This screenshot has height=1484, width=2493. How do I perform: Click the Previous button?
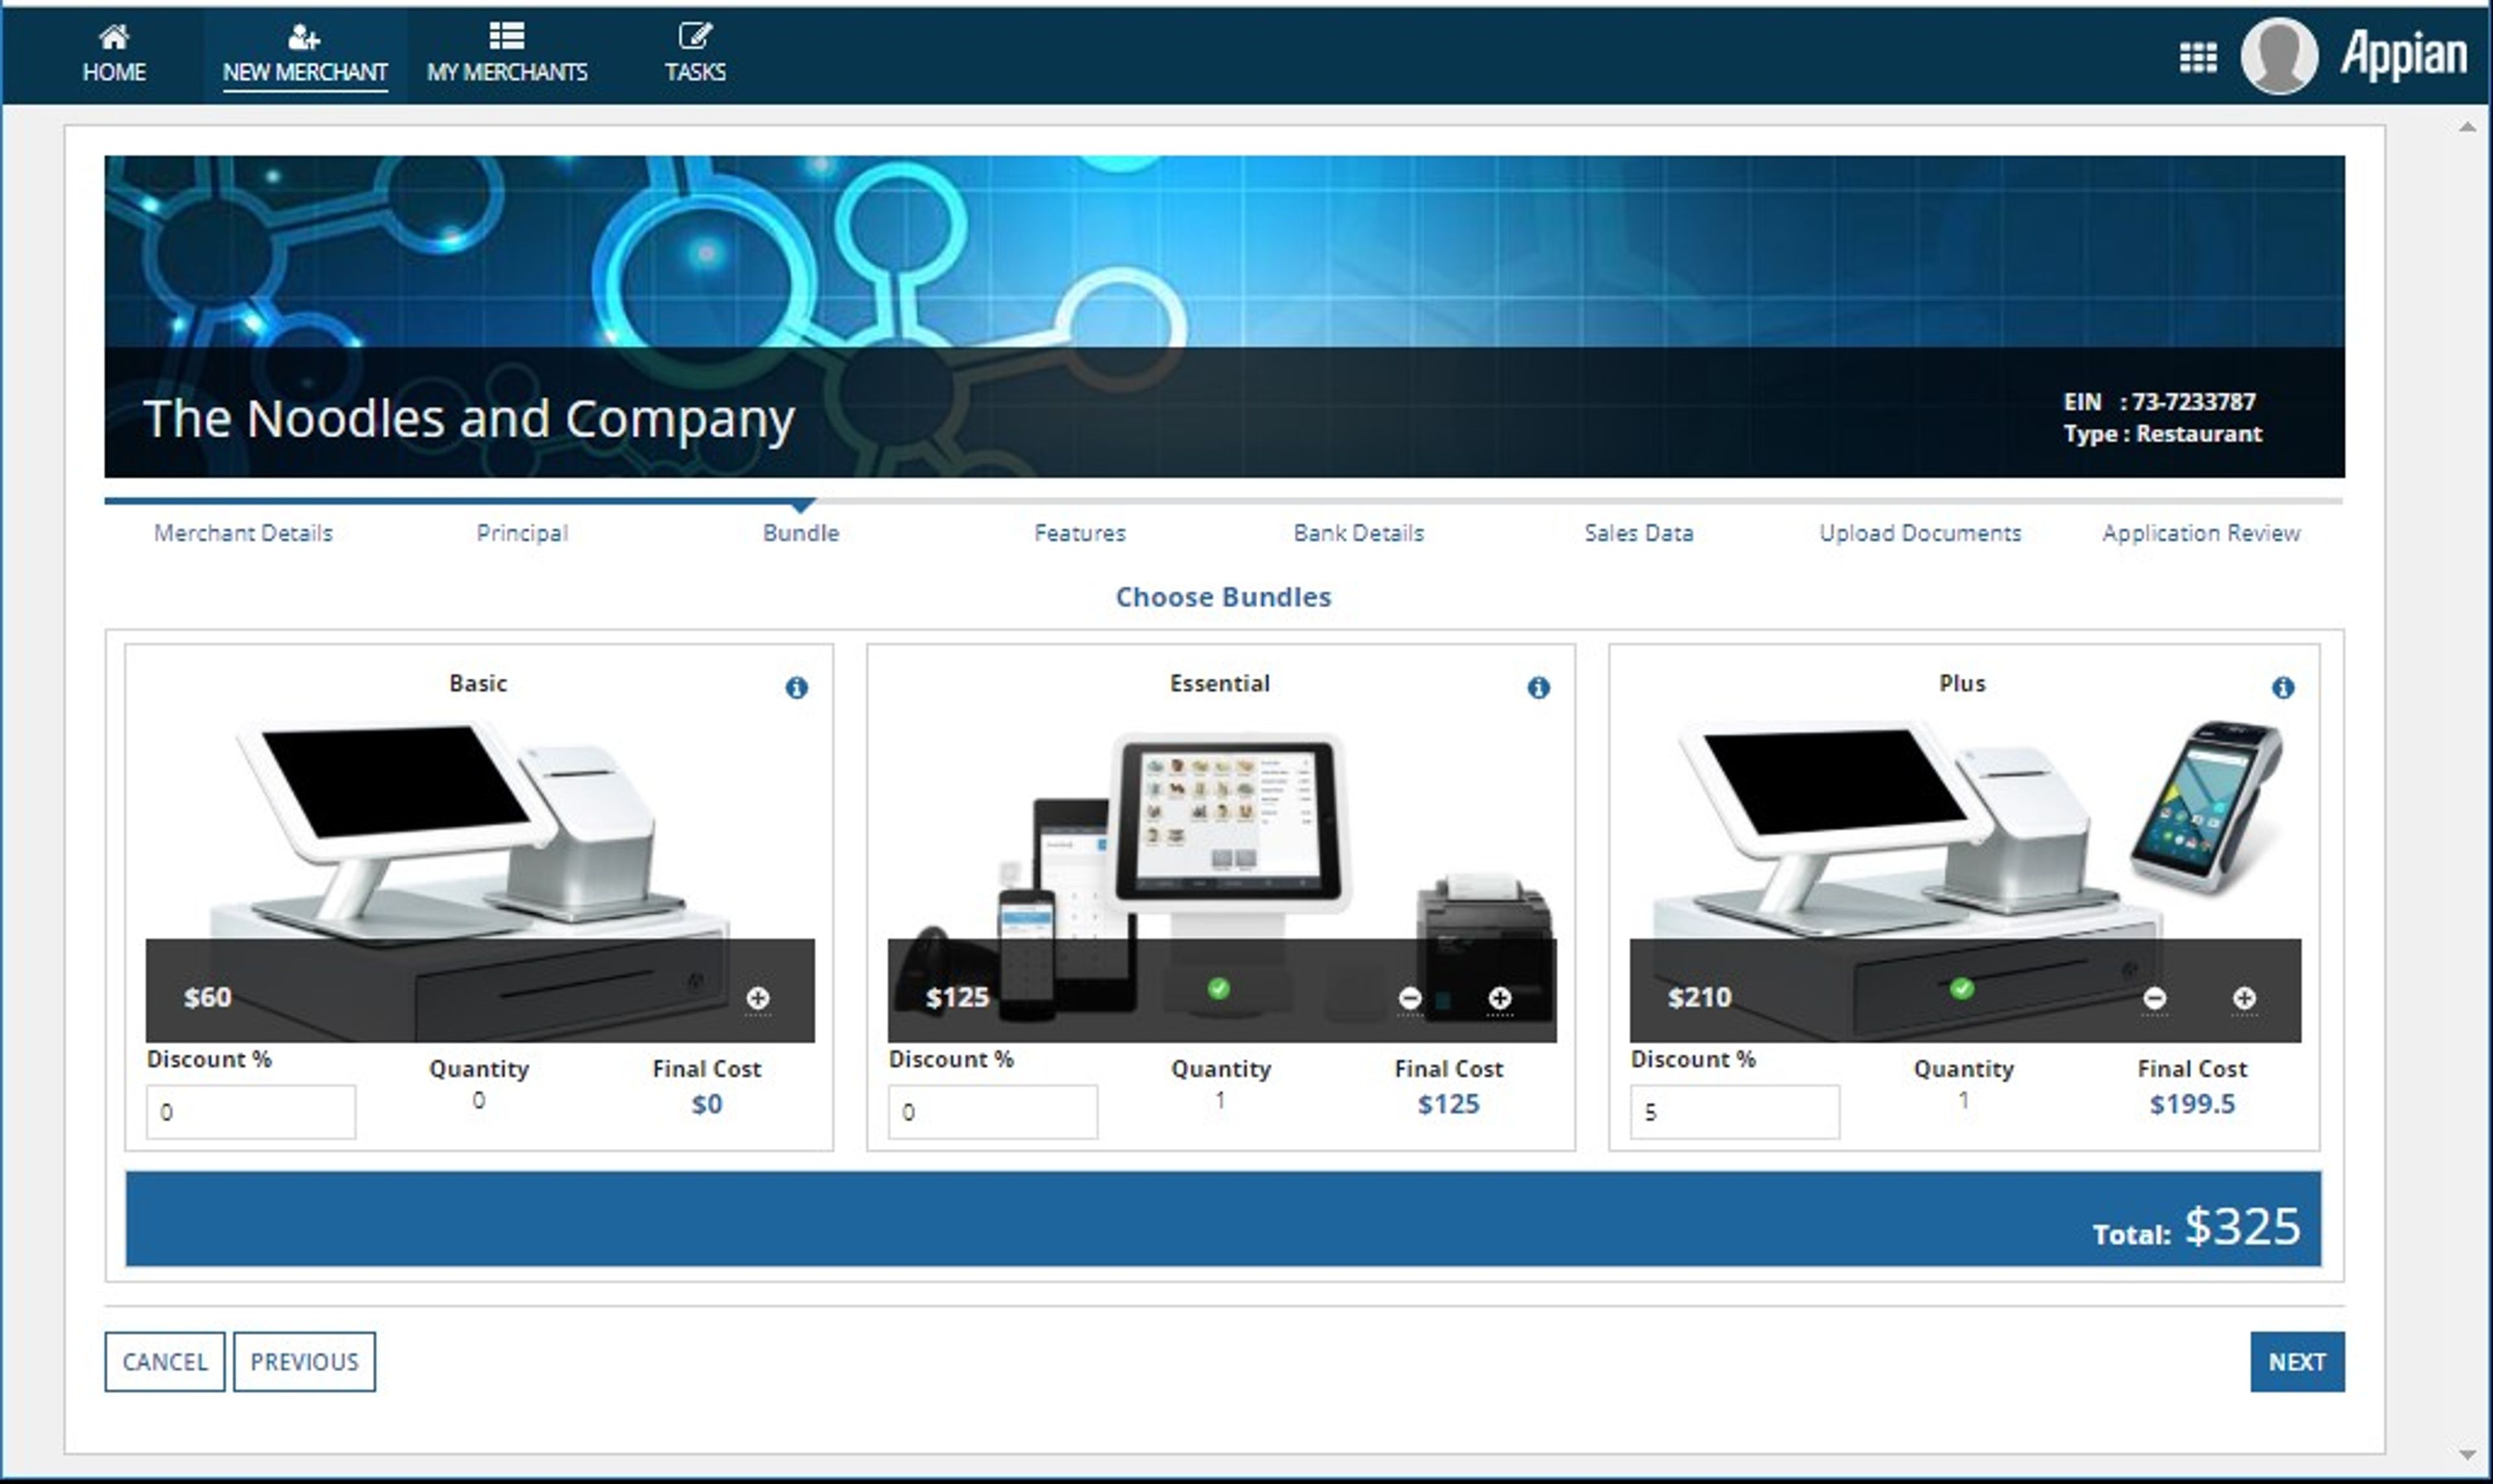[x=304, y=1361]
